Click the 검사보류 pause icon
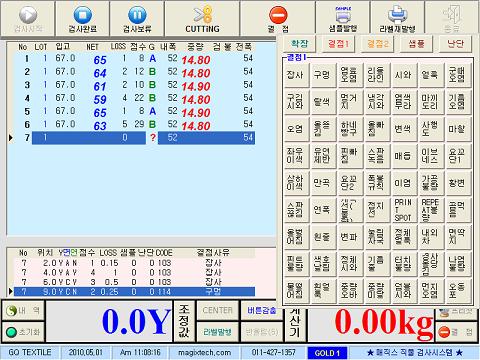The image size is (480, 360). 137,15
